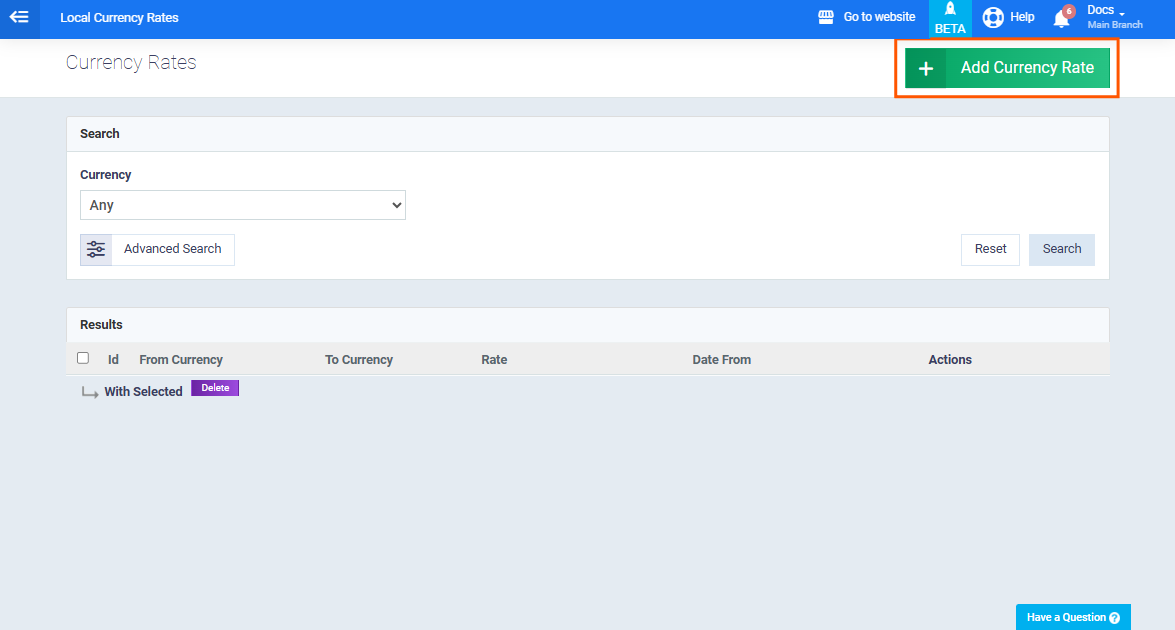Toggle the select-all checkbox in Results header
The width and height of the screenshot is (1175, 630).
tap(83, 358)
